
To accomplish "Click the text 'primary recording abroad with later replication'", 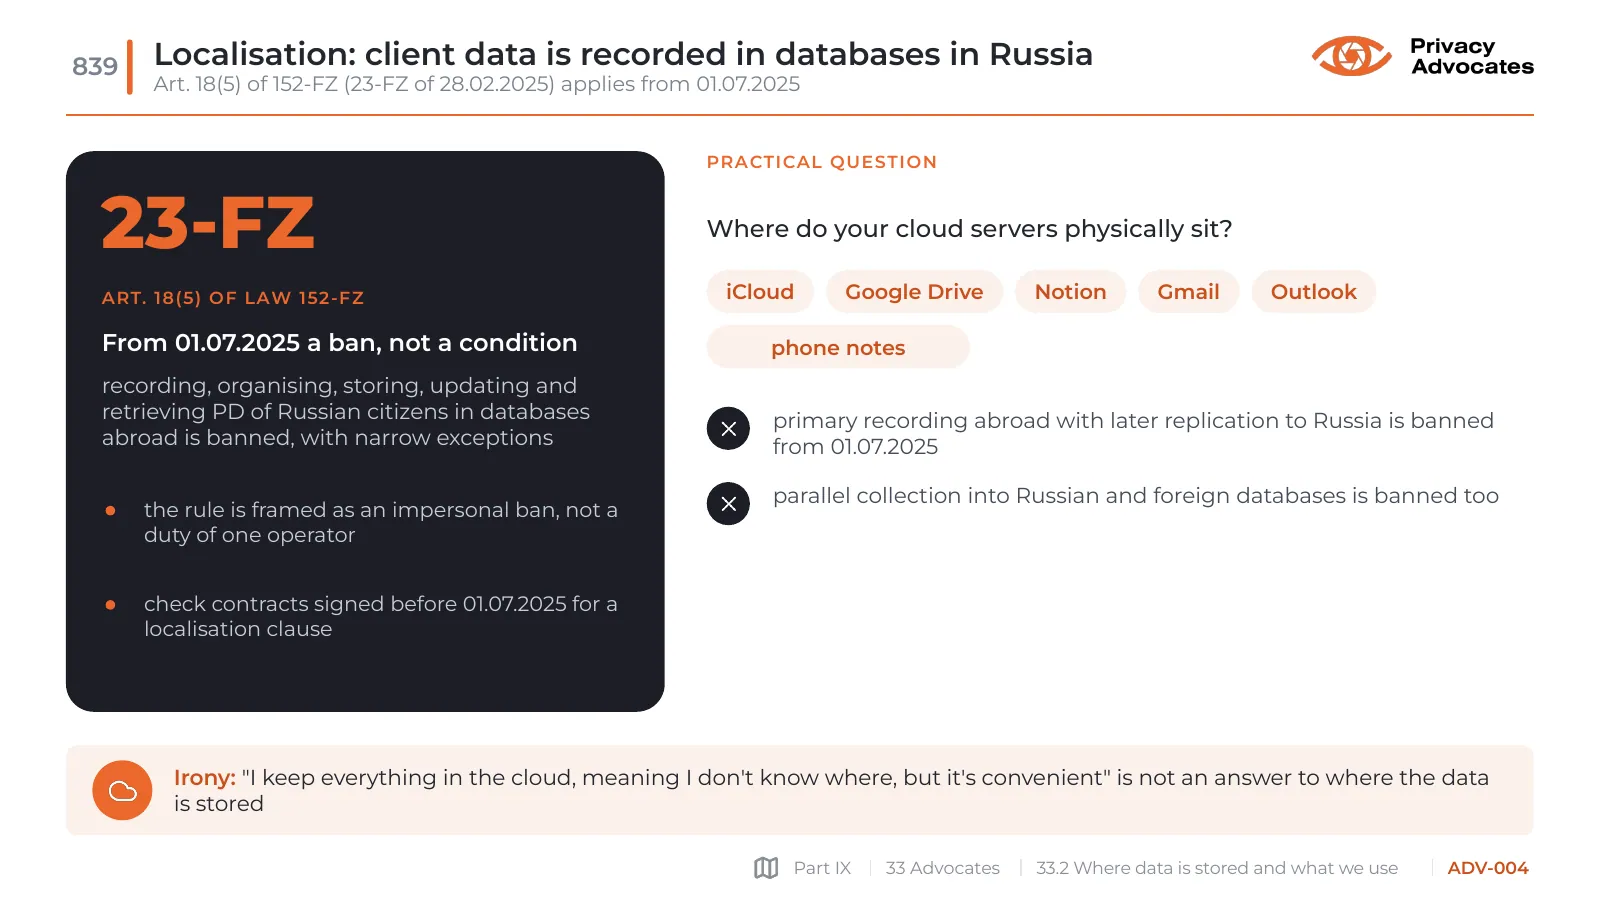I will (1133, 433).
